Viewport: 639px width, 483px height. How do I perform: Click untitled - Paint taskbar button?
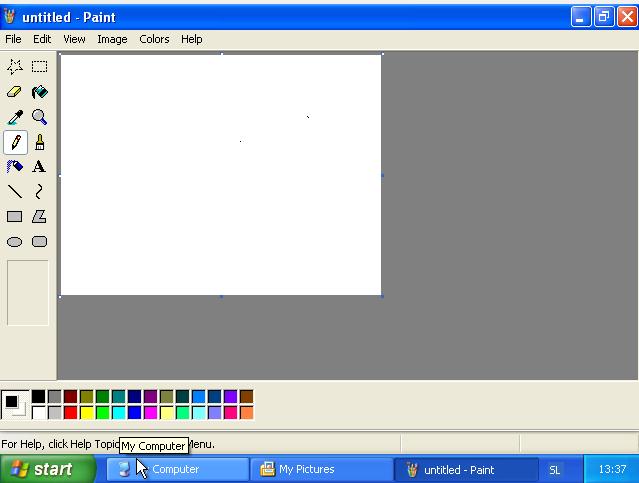[x=466, y=469]
